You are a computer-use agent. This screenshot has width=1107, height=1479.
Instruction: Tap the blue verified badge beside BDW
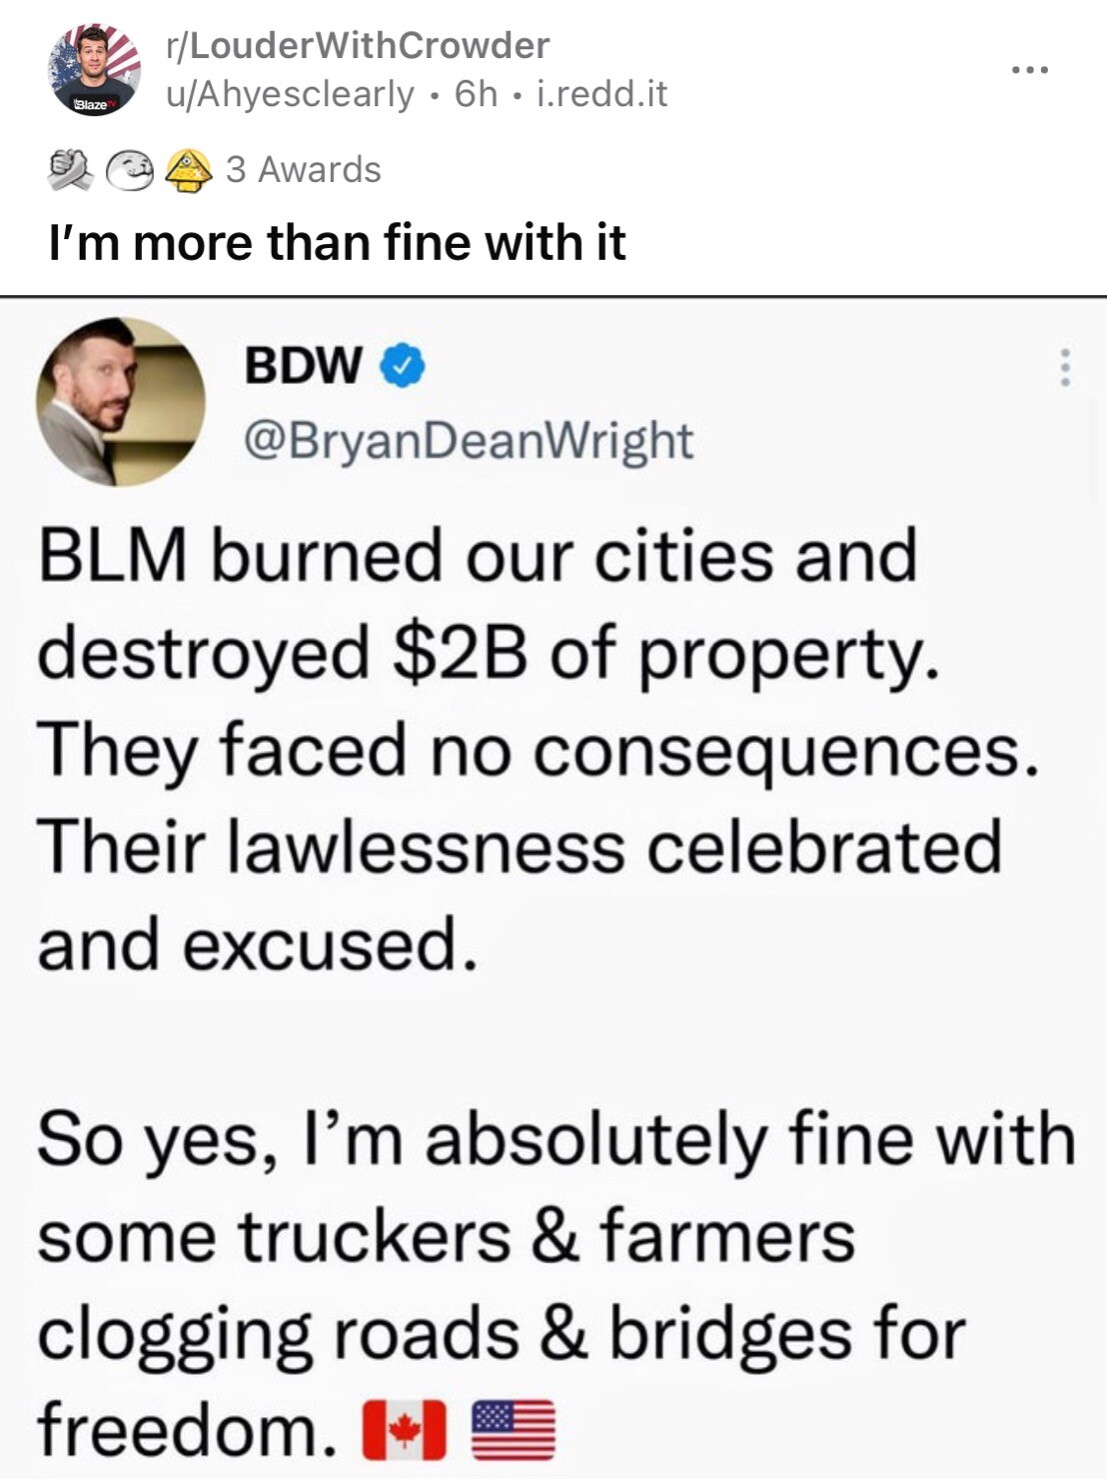(x=403, y=366)
